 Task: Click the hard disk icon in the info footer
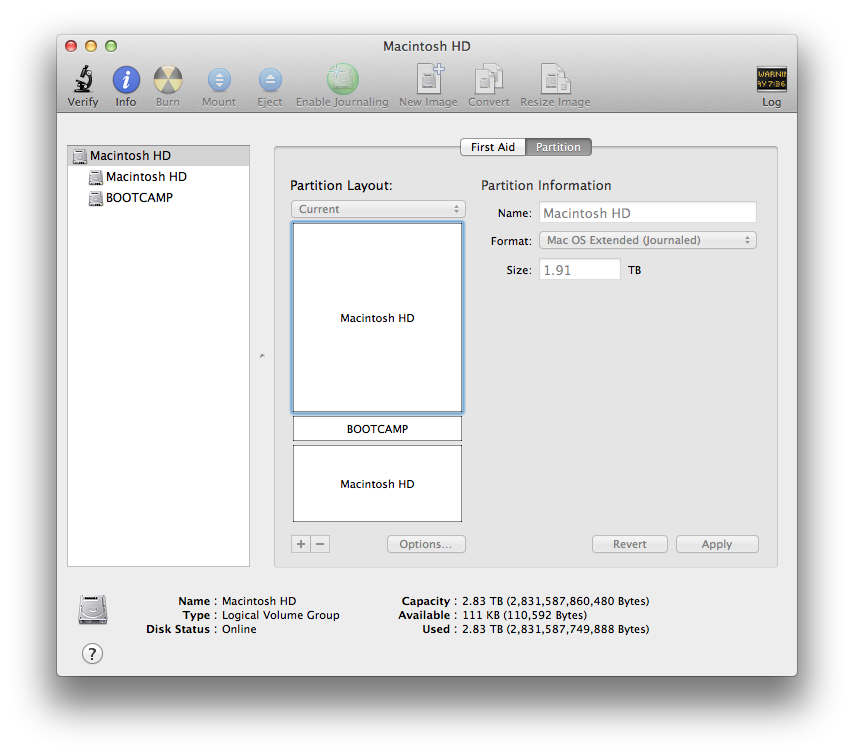pyautogui.click(x=93, y=610)
